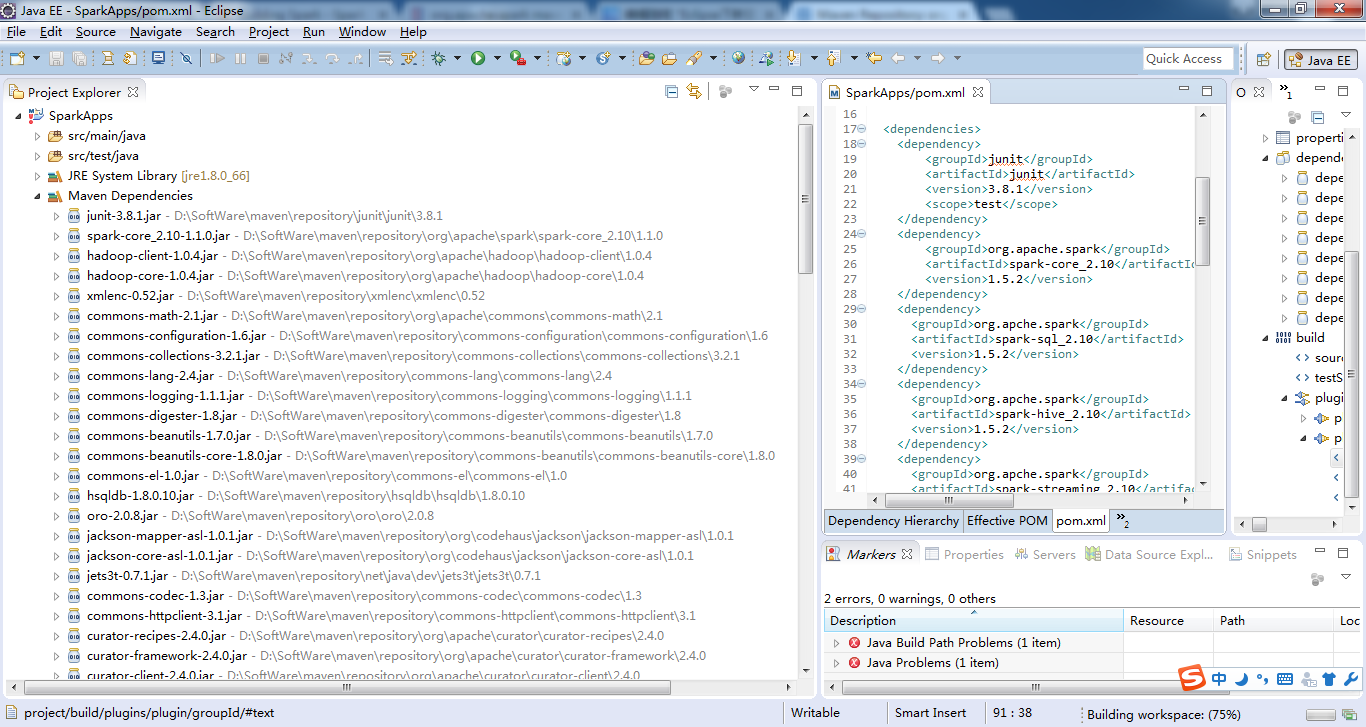Toggle fold marker at editor line 34
The height and width of the screenshot is (727, 1366).
click(x=862, y=384)
